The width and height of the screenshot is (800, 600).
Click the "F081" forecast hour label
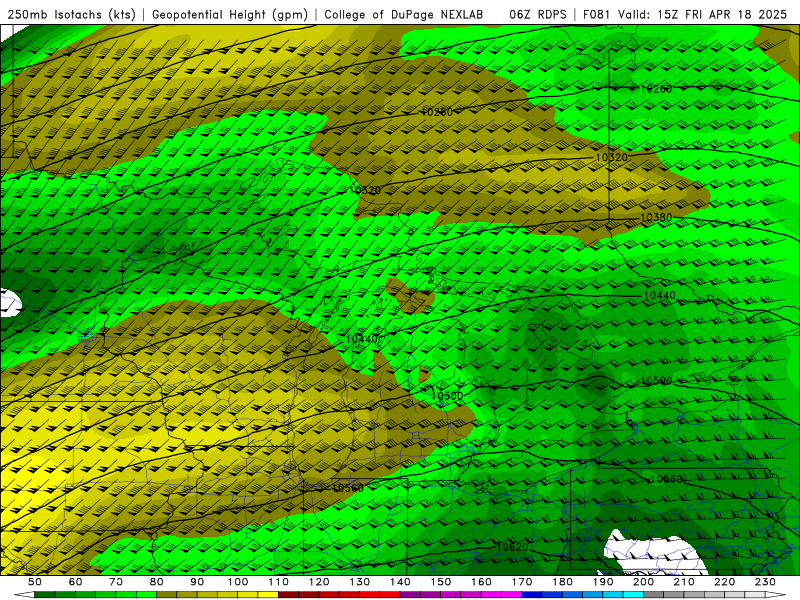(x=596, y=15)
